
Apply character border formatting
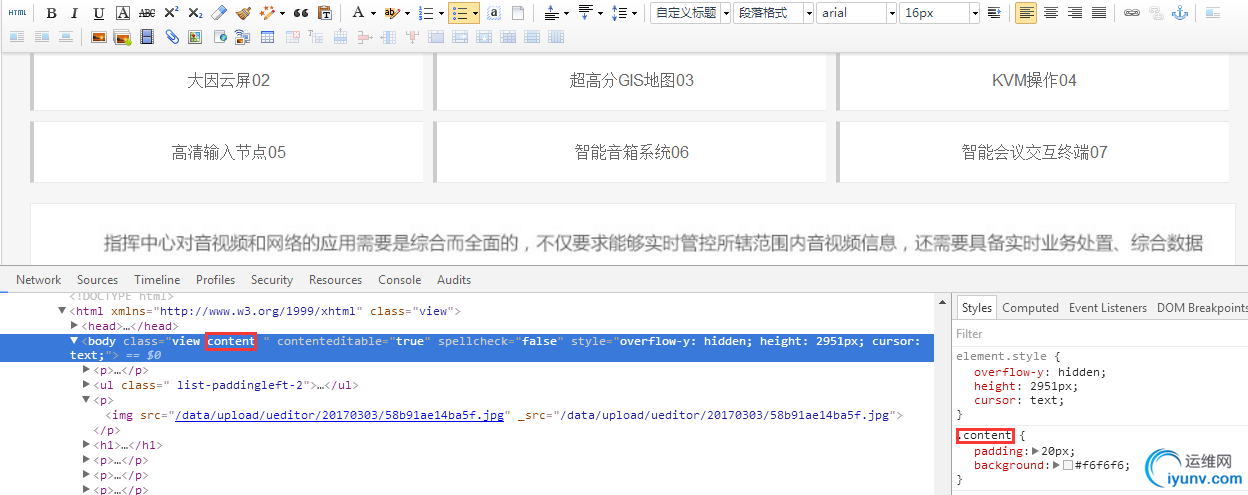pos(122,13)
